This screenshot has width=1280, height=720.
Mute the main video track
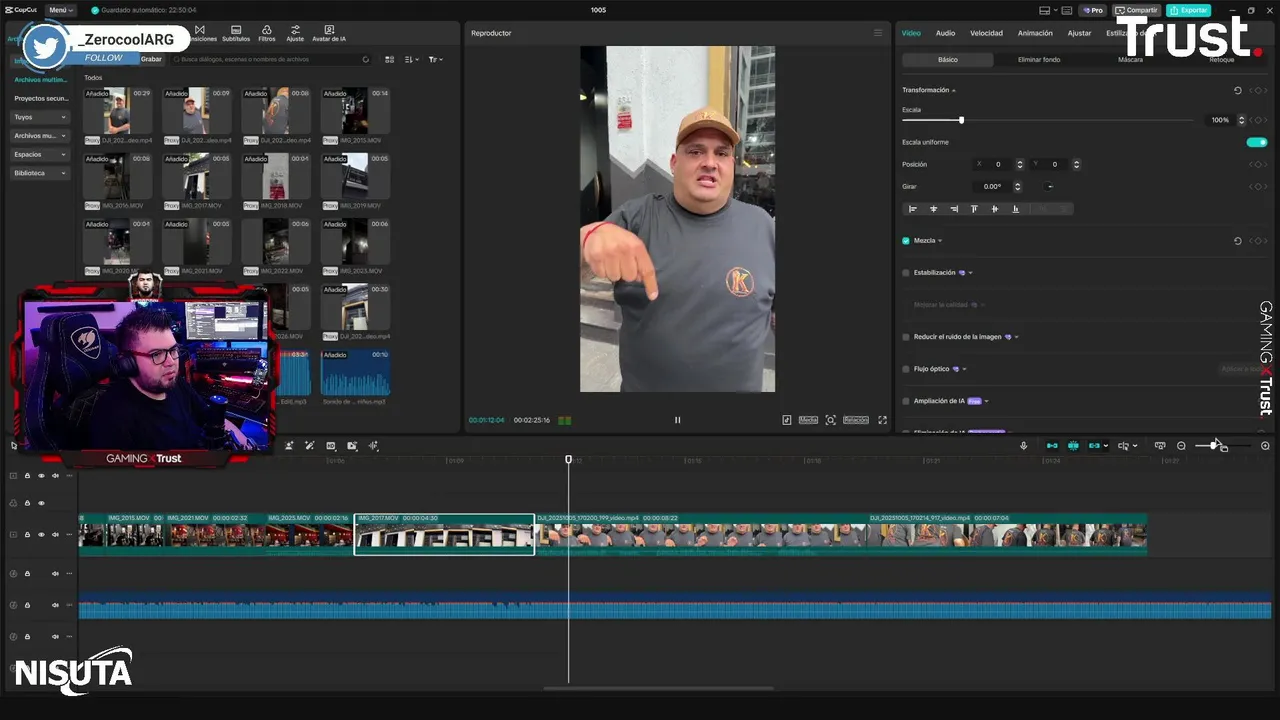click(55, 535)
